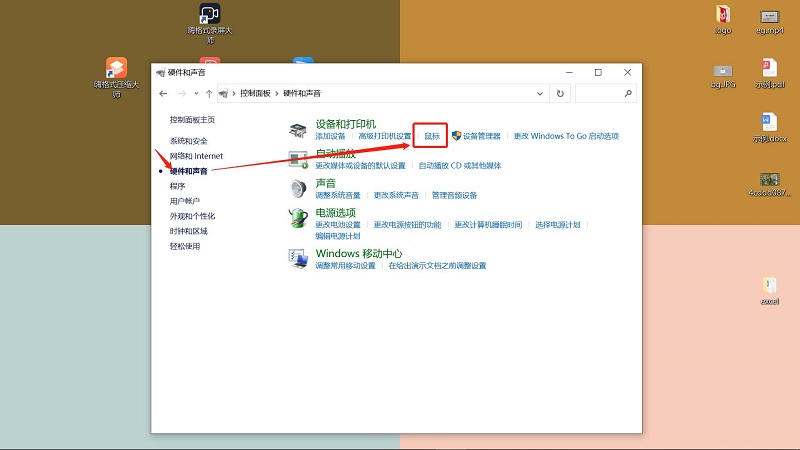
Task: Open 嗨格式录屏大师 desktop shortcut
Action: point(209,15)
